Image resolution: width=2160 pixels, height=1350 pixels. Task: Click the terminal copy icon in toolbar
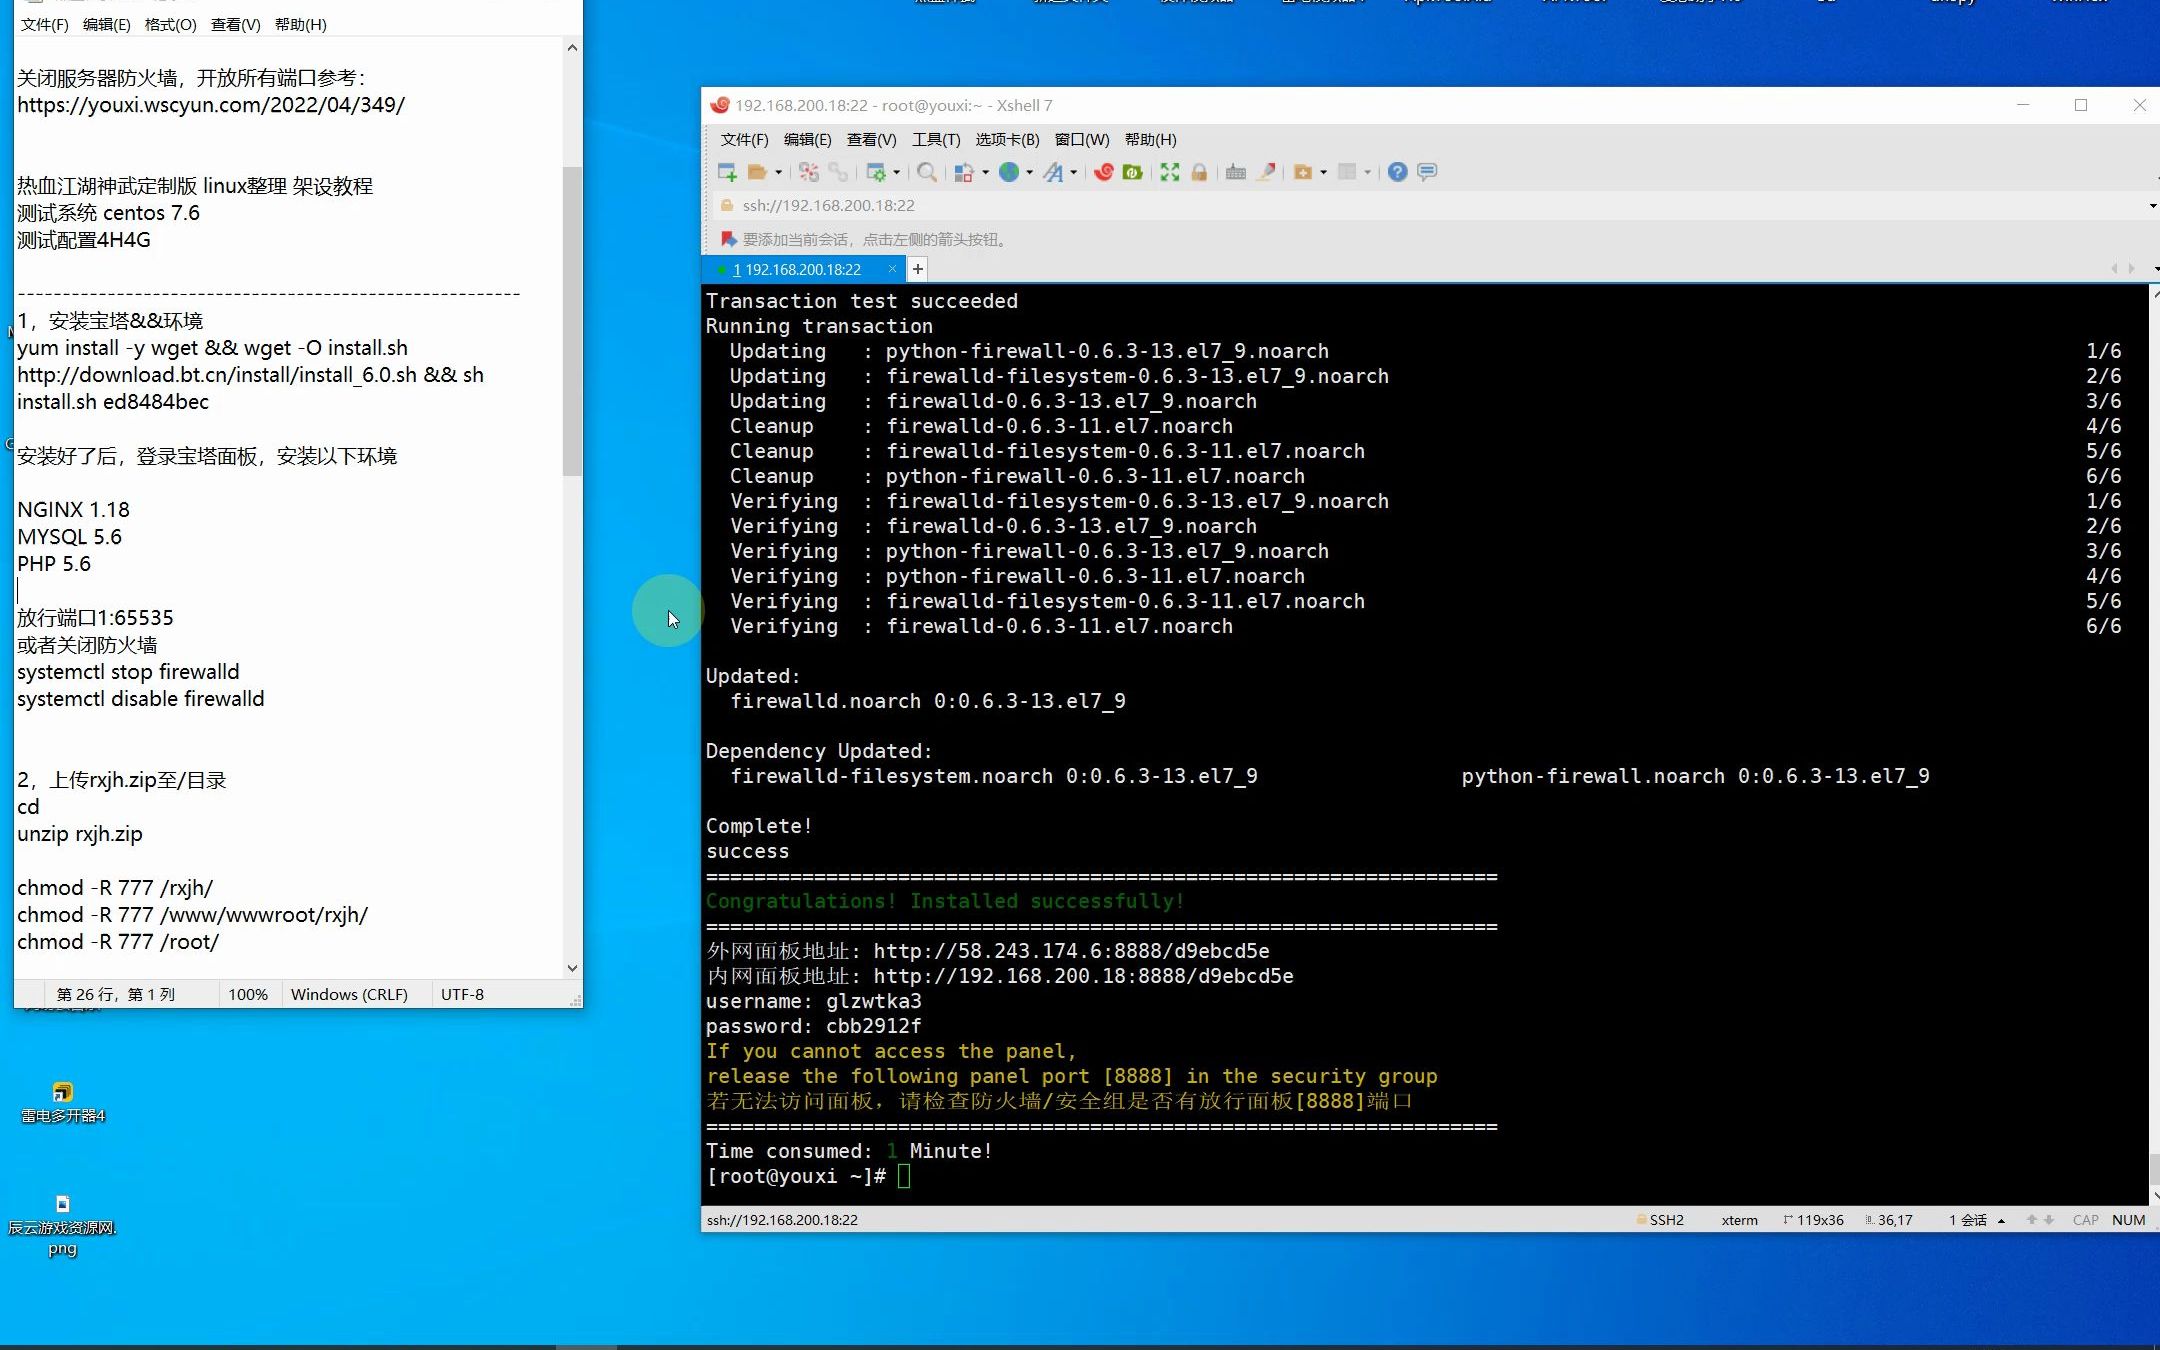point(959,171)
